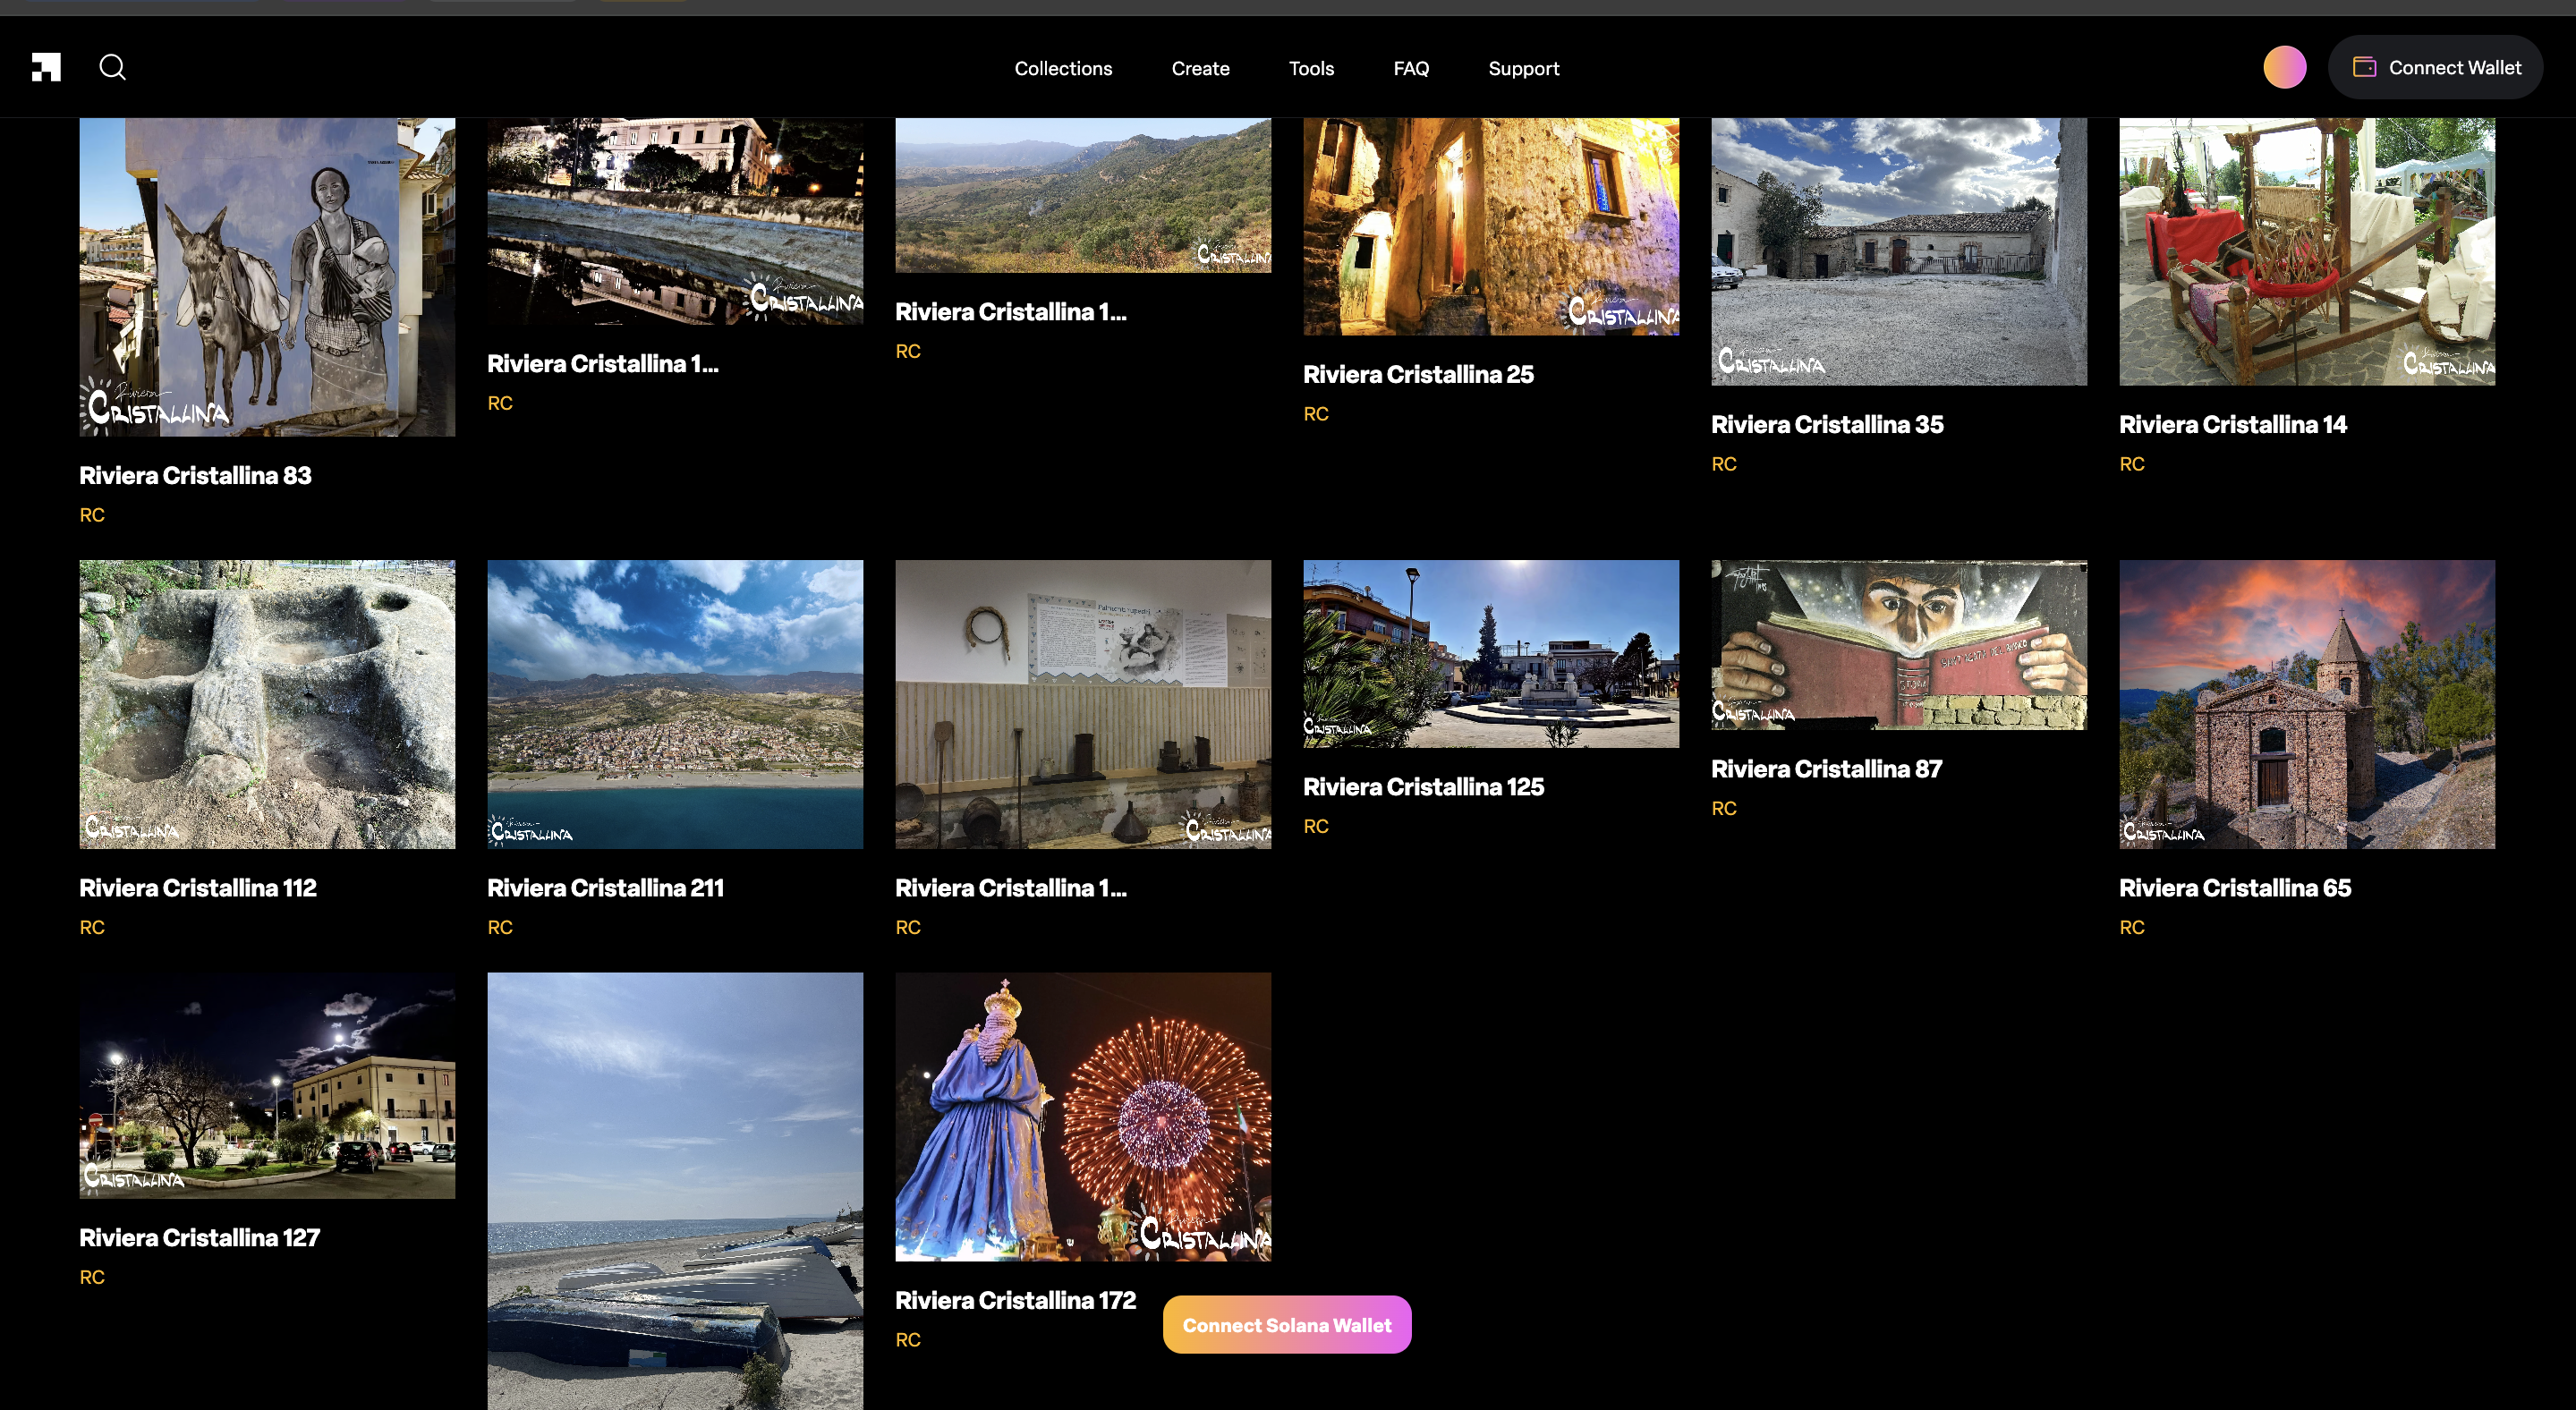Screen dimensions: 2576x1410
Task: Click the truncated title under museum display image
Action: click(x=1011, y=887)
